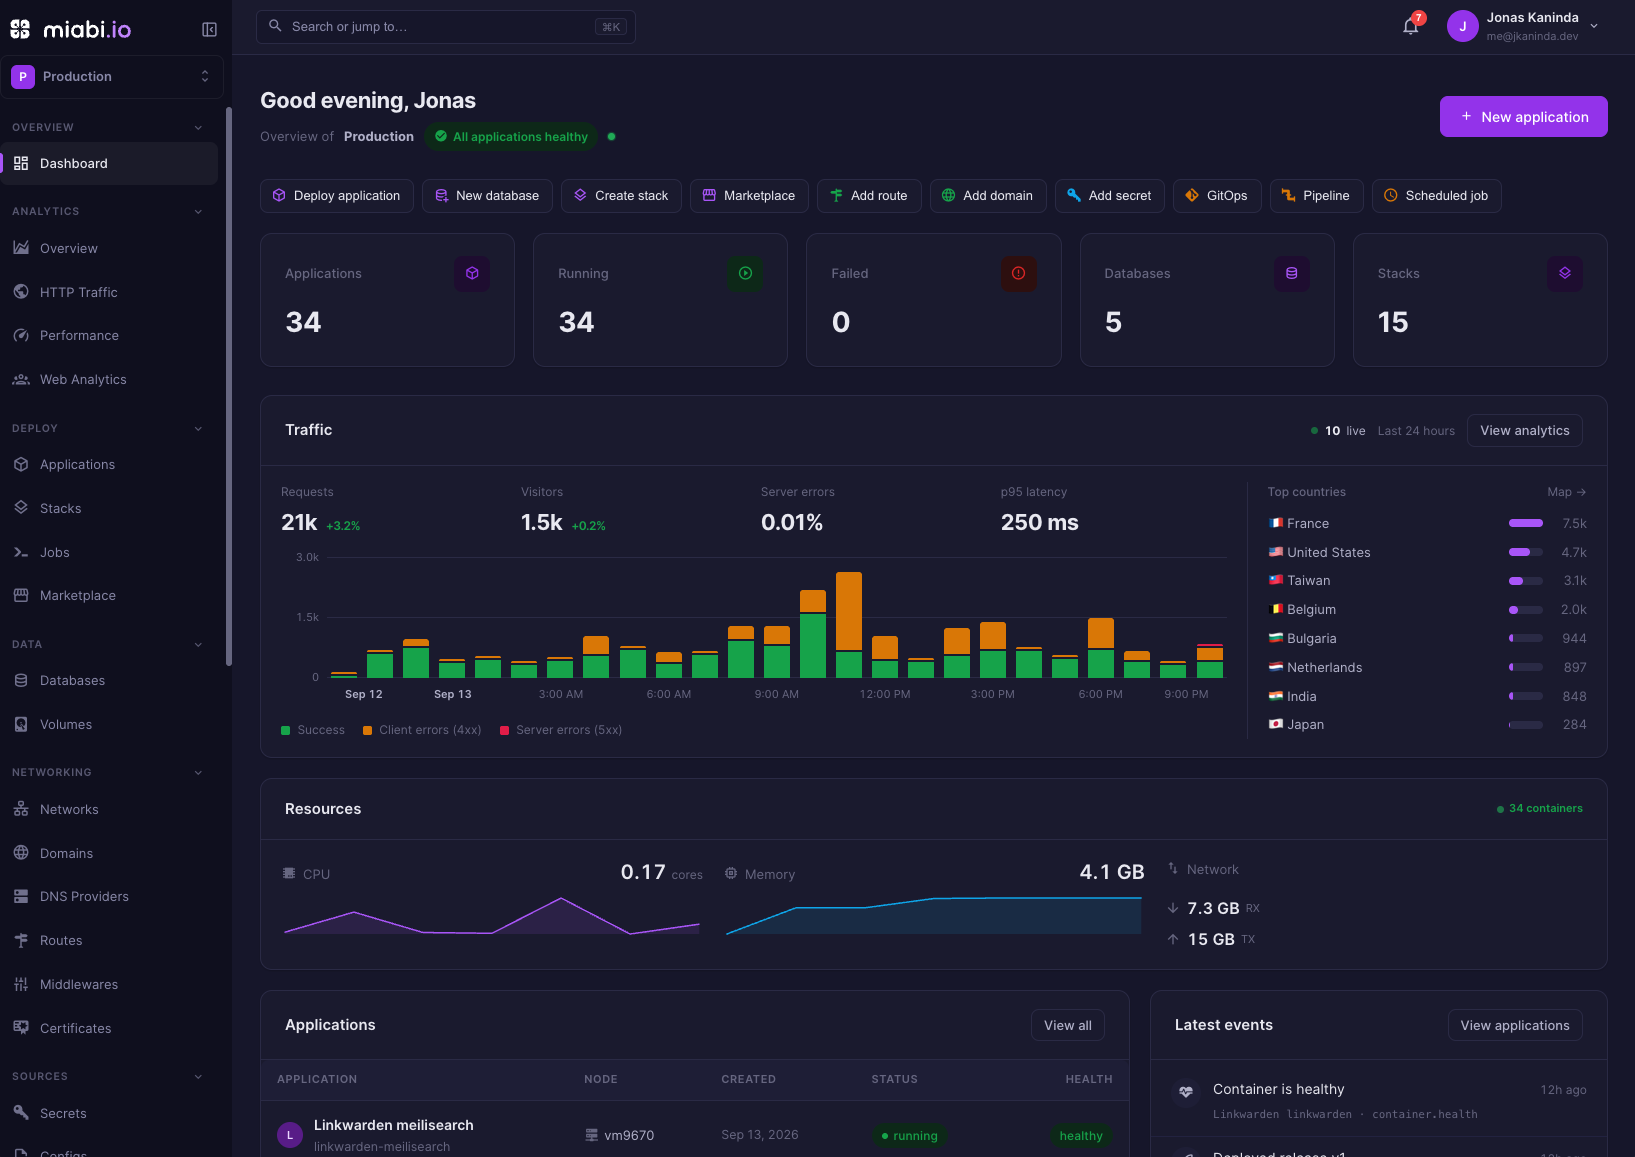Open Databases in sidebar
This screenshot has width=1635, height=1157.
(110, 681)
